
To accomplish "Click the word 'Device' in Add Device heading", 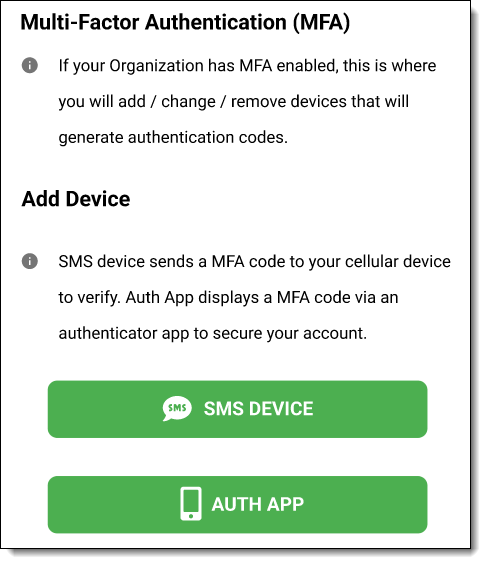I will click(x=98, y=199).
